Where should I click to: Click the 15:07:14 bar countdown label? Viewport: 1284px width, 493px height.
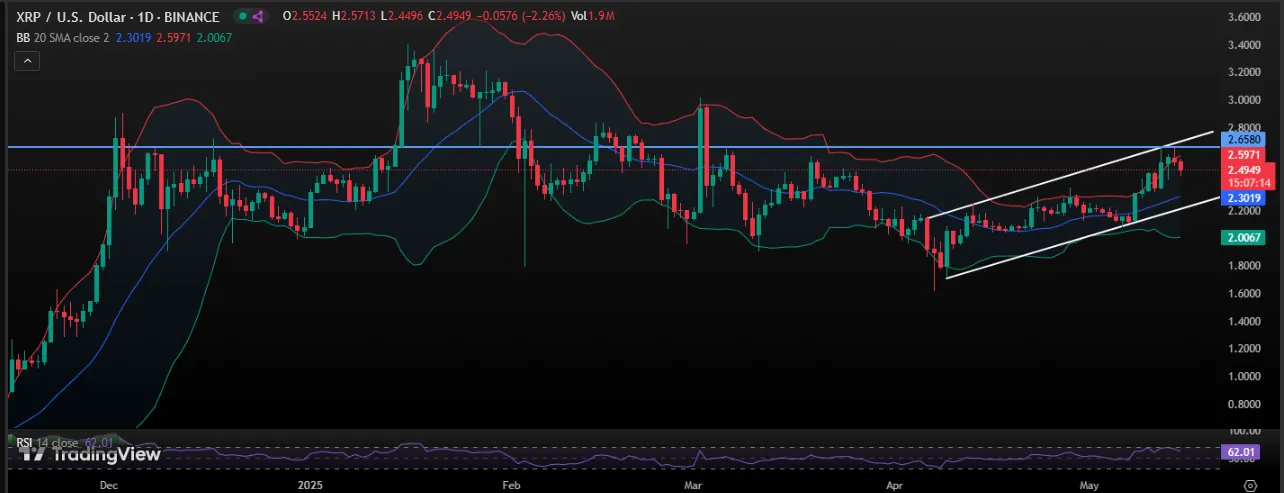1248,183
